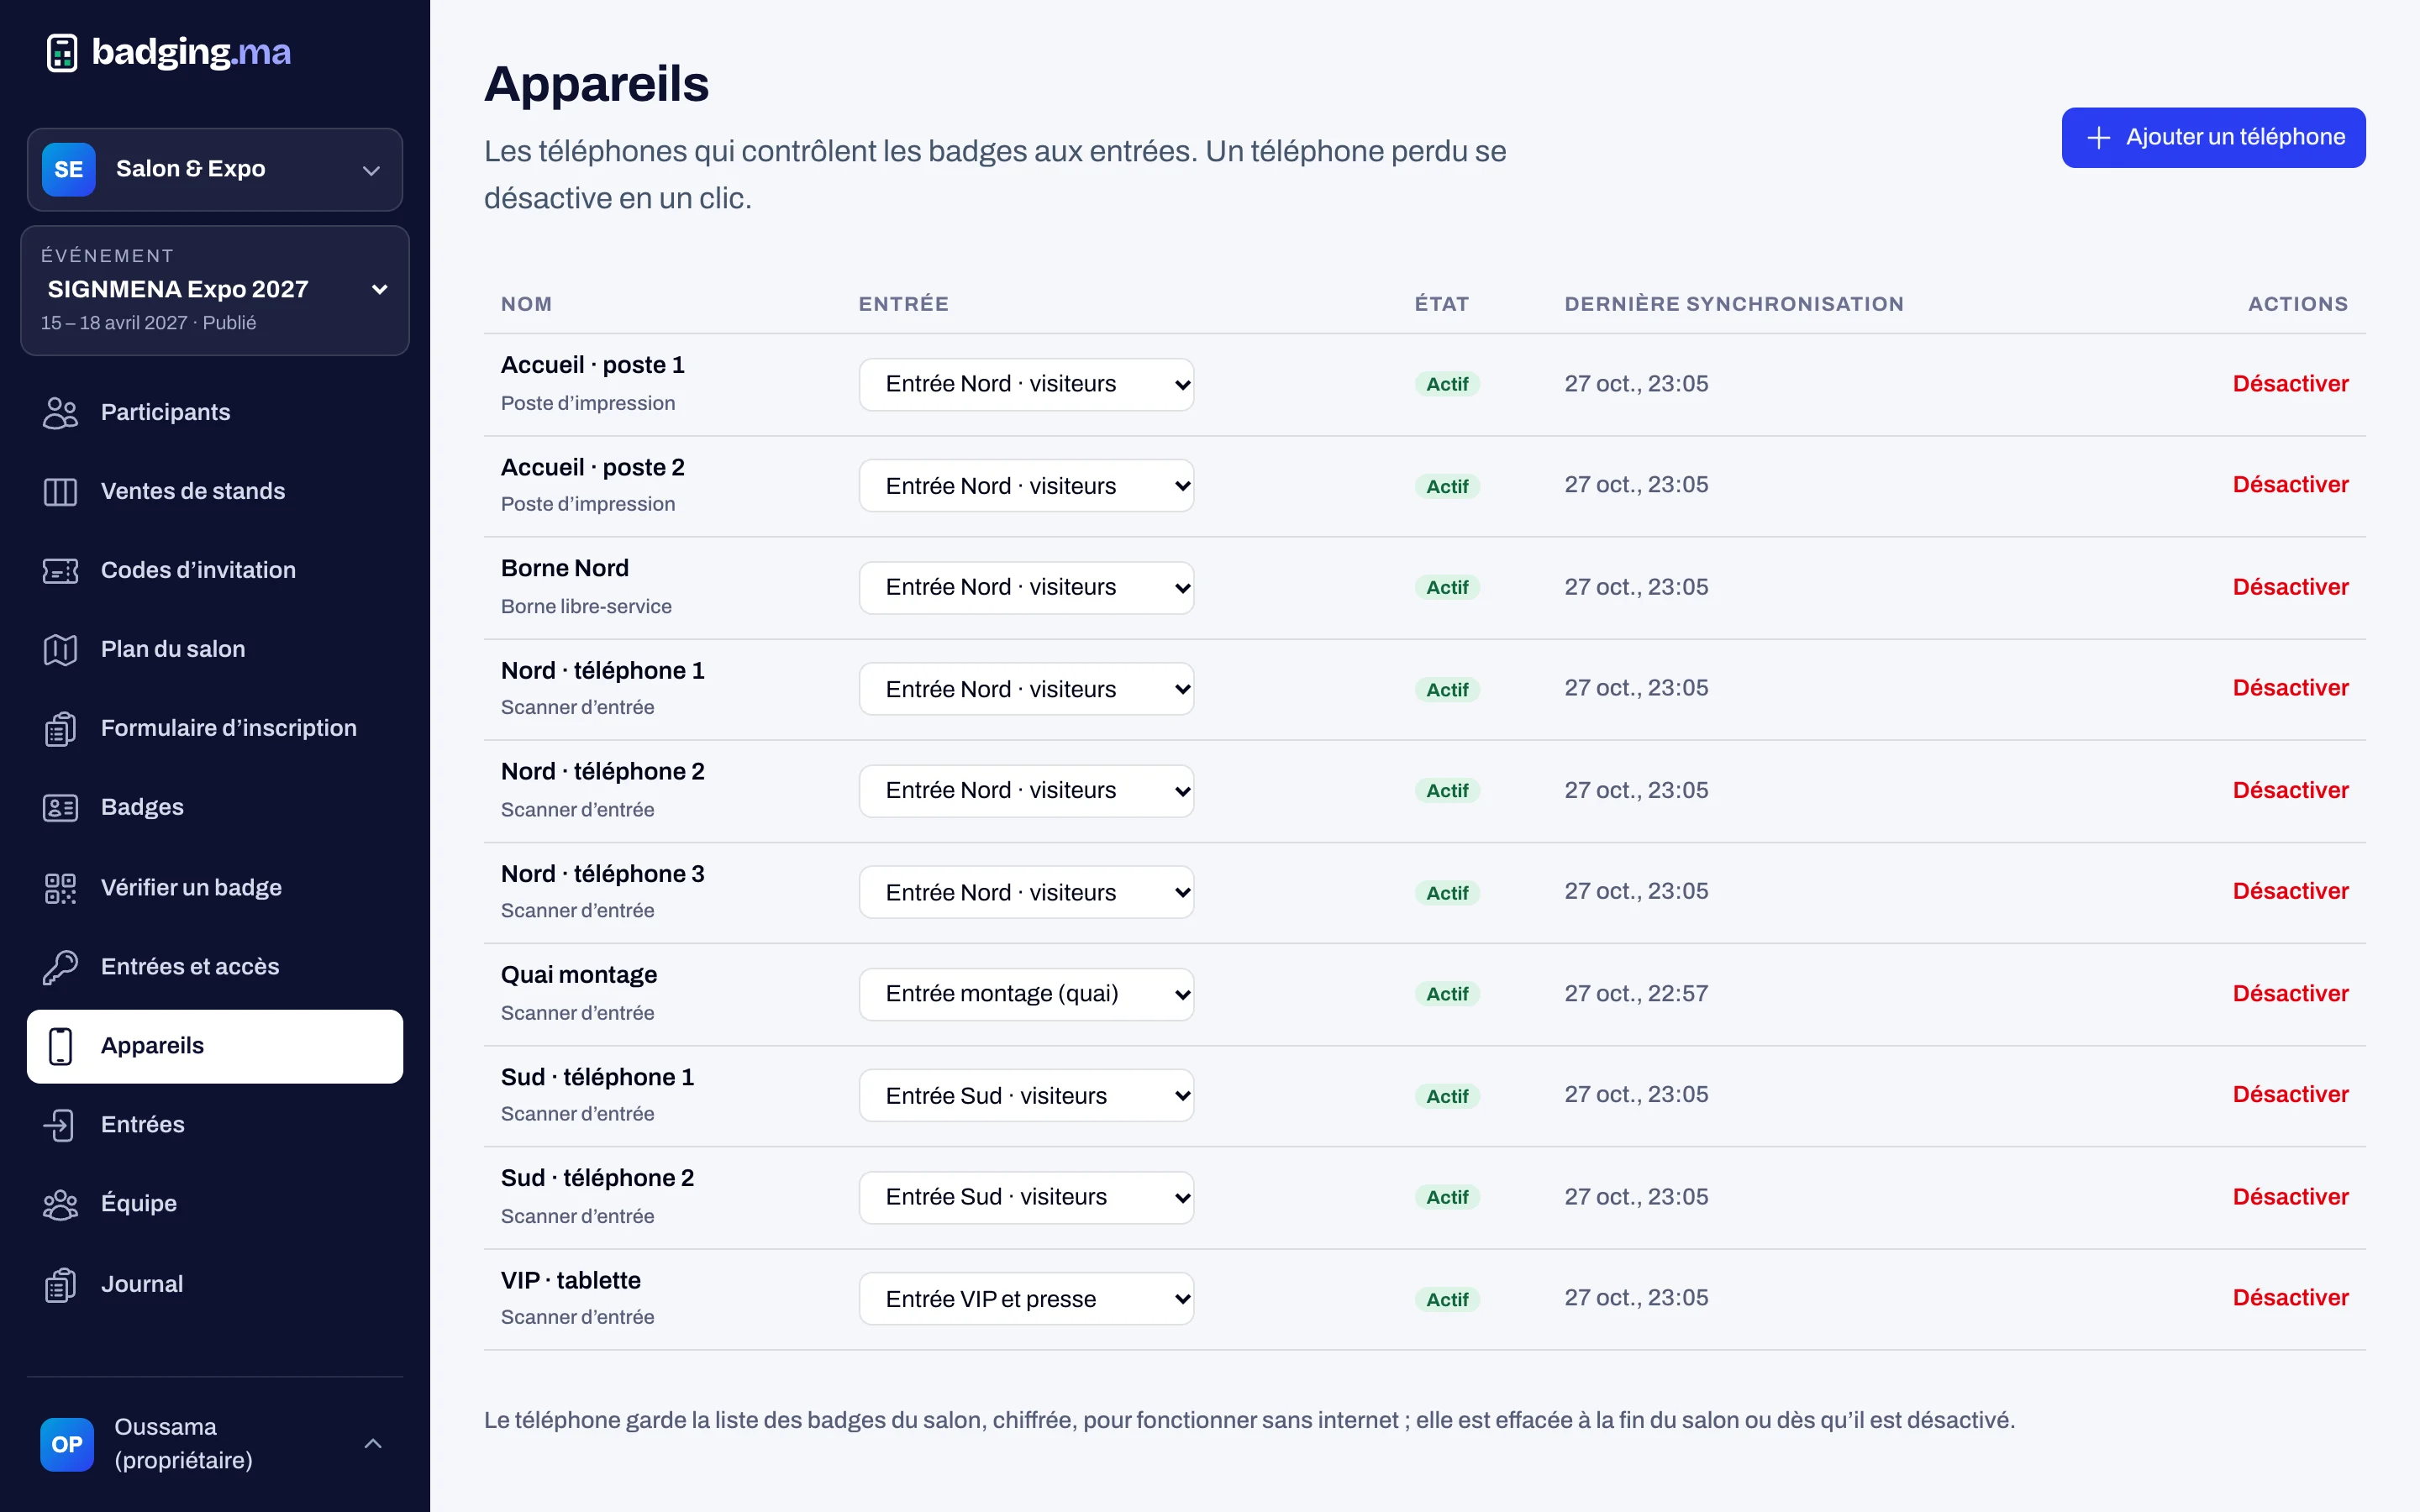Go to the Participants menu item
2420x1512 pixels.
215,412
